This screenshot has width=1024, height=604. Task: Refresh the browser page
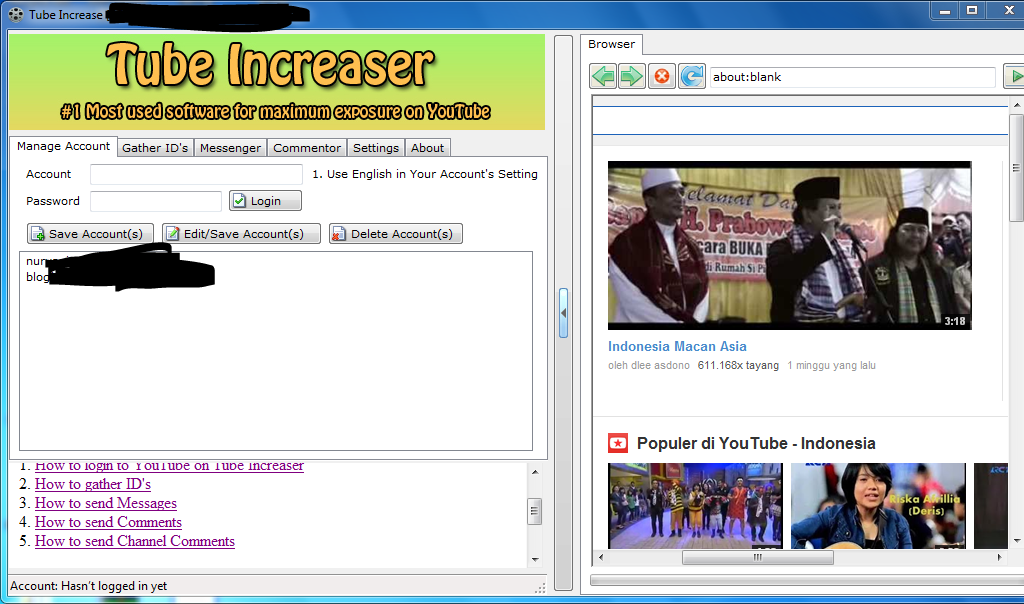pyautogui.click(x=692, y=76)
